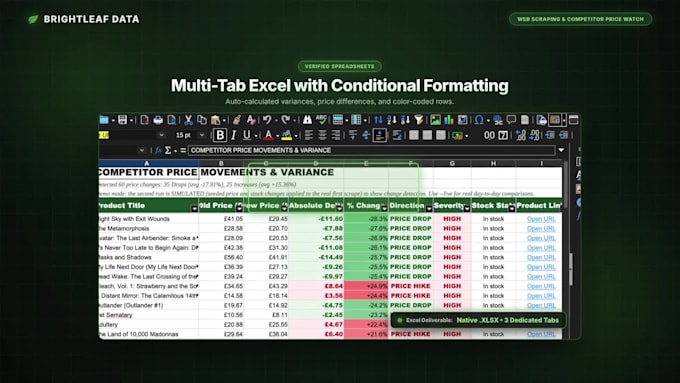This screenshot has width=680, height=383.
Task: Click the Print icon
Action: 158,120
